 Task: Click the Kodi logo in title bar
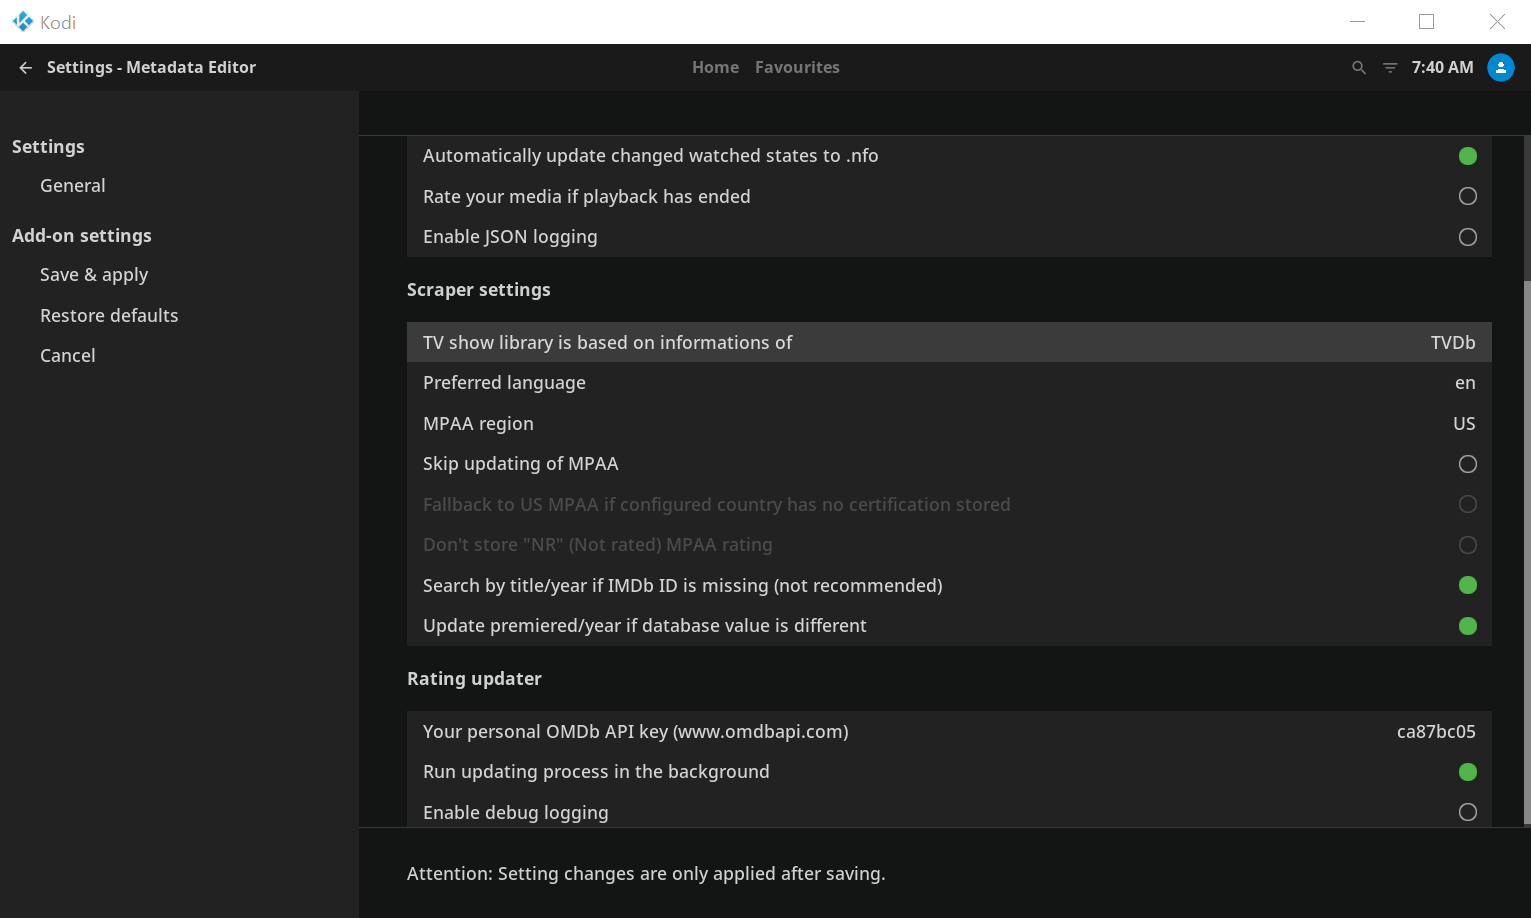pyautogui.click(x=22, y=22)
